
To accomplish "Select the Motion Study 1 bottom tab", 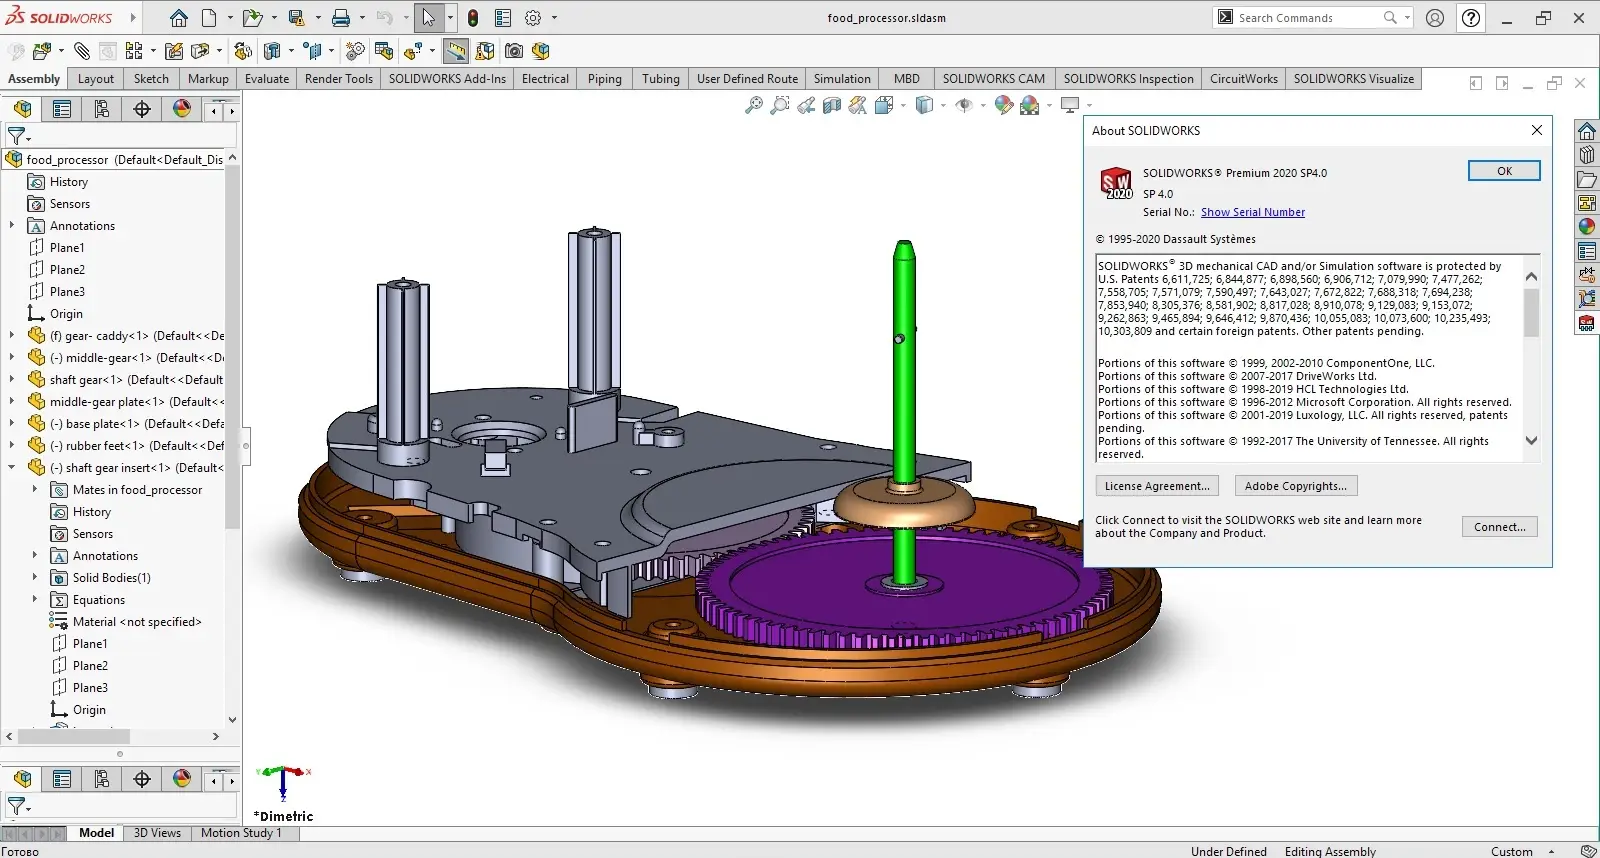I will (241, 833).
